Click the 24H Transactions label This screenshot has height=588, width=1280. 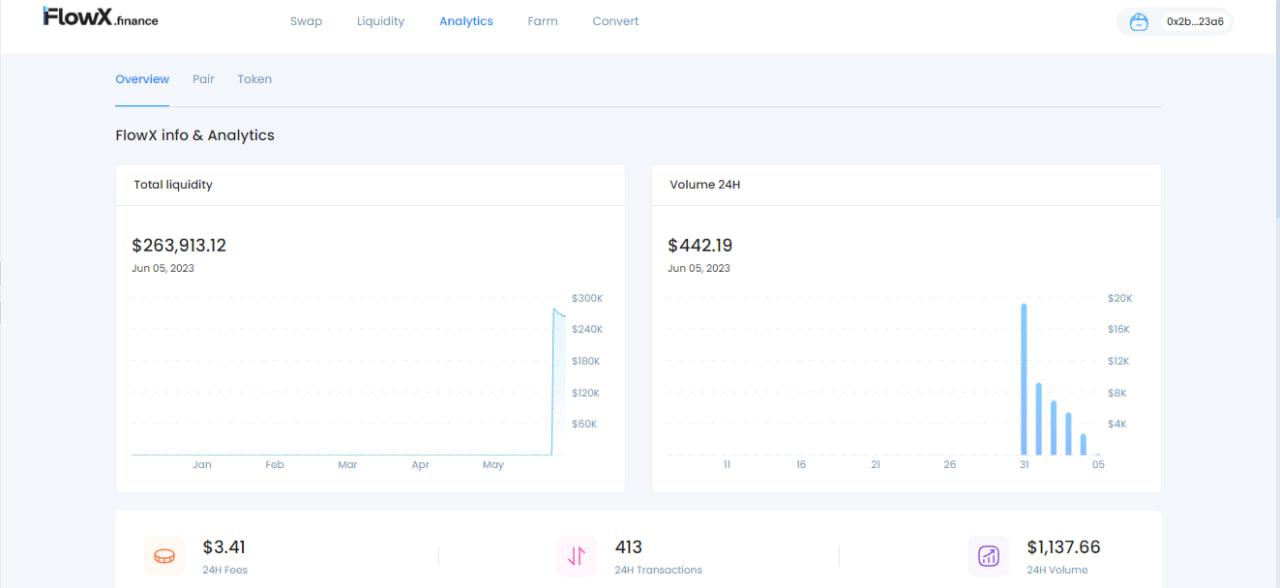tap(658, 570)
